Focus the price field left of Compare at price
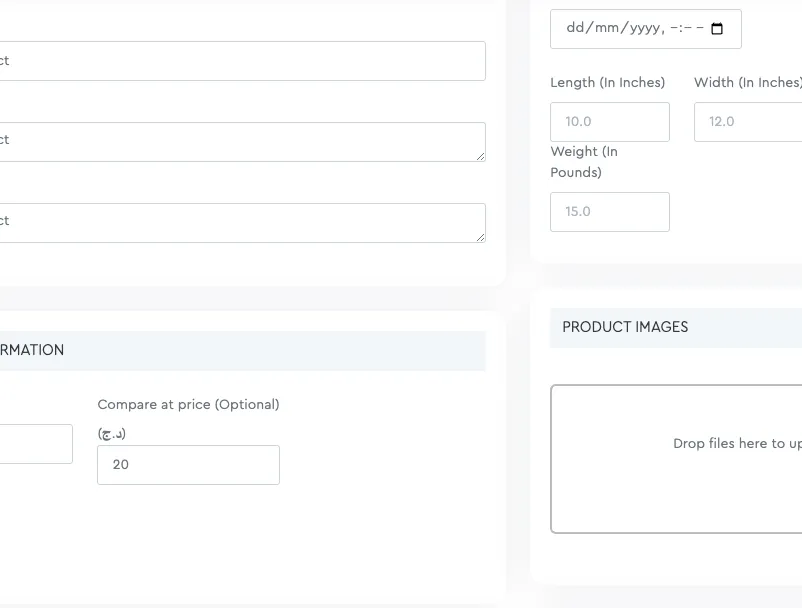The image size is (802, 608). point(35,444)
